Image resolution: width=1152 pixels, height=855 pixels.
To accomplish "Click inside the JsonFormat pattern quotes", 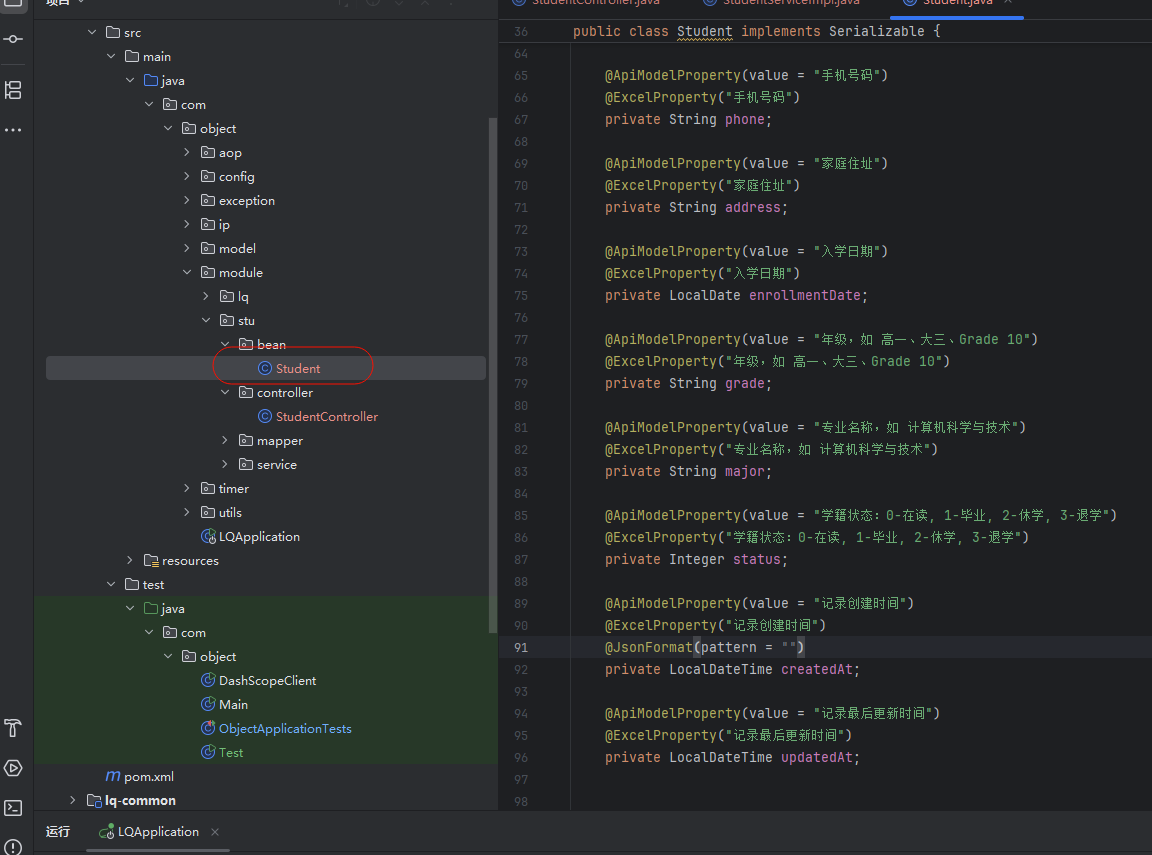I will (x=788, y=648).
